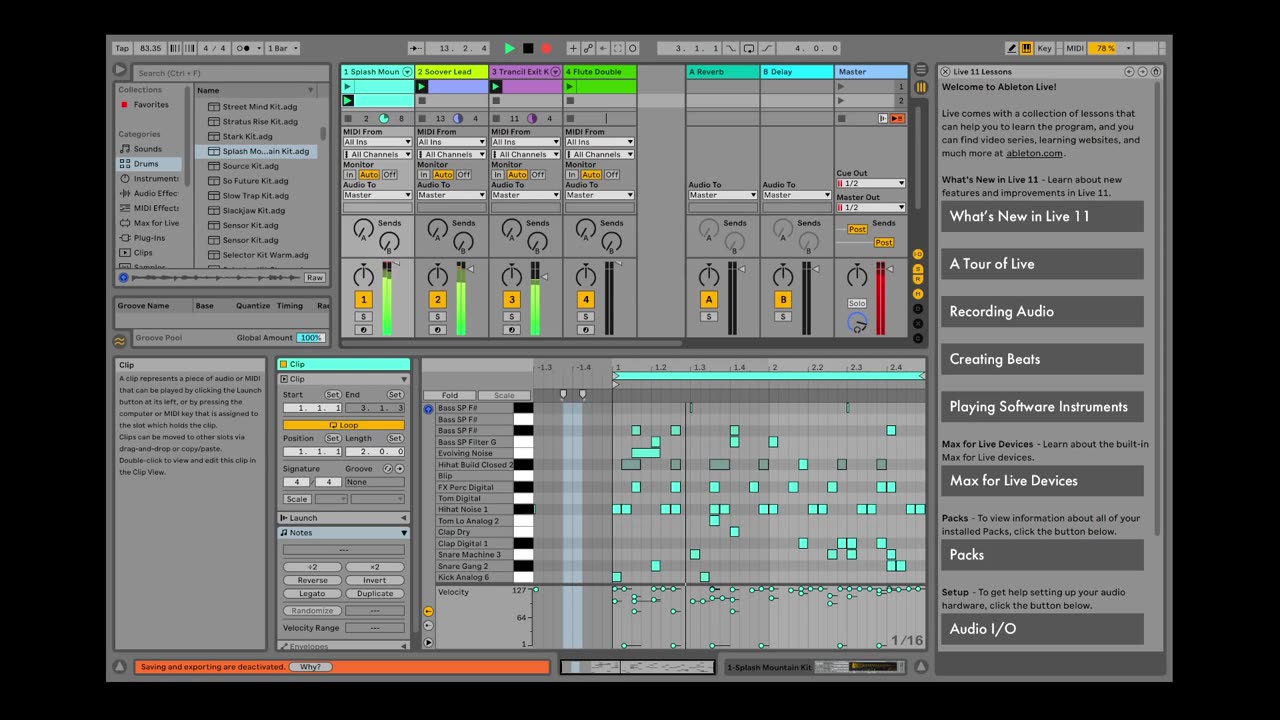Show the In/Out section toggle icon
Image resolution: width=1280 pixels, height=720 pixels.
[918, 254]
